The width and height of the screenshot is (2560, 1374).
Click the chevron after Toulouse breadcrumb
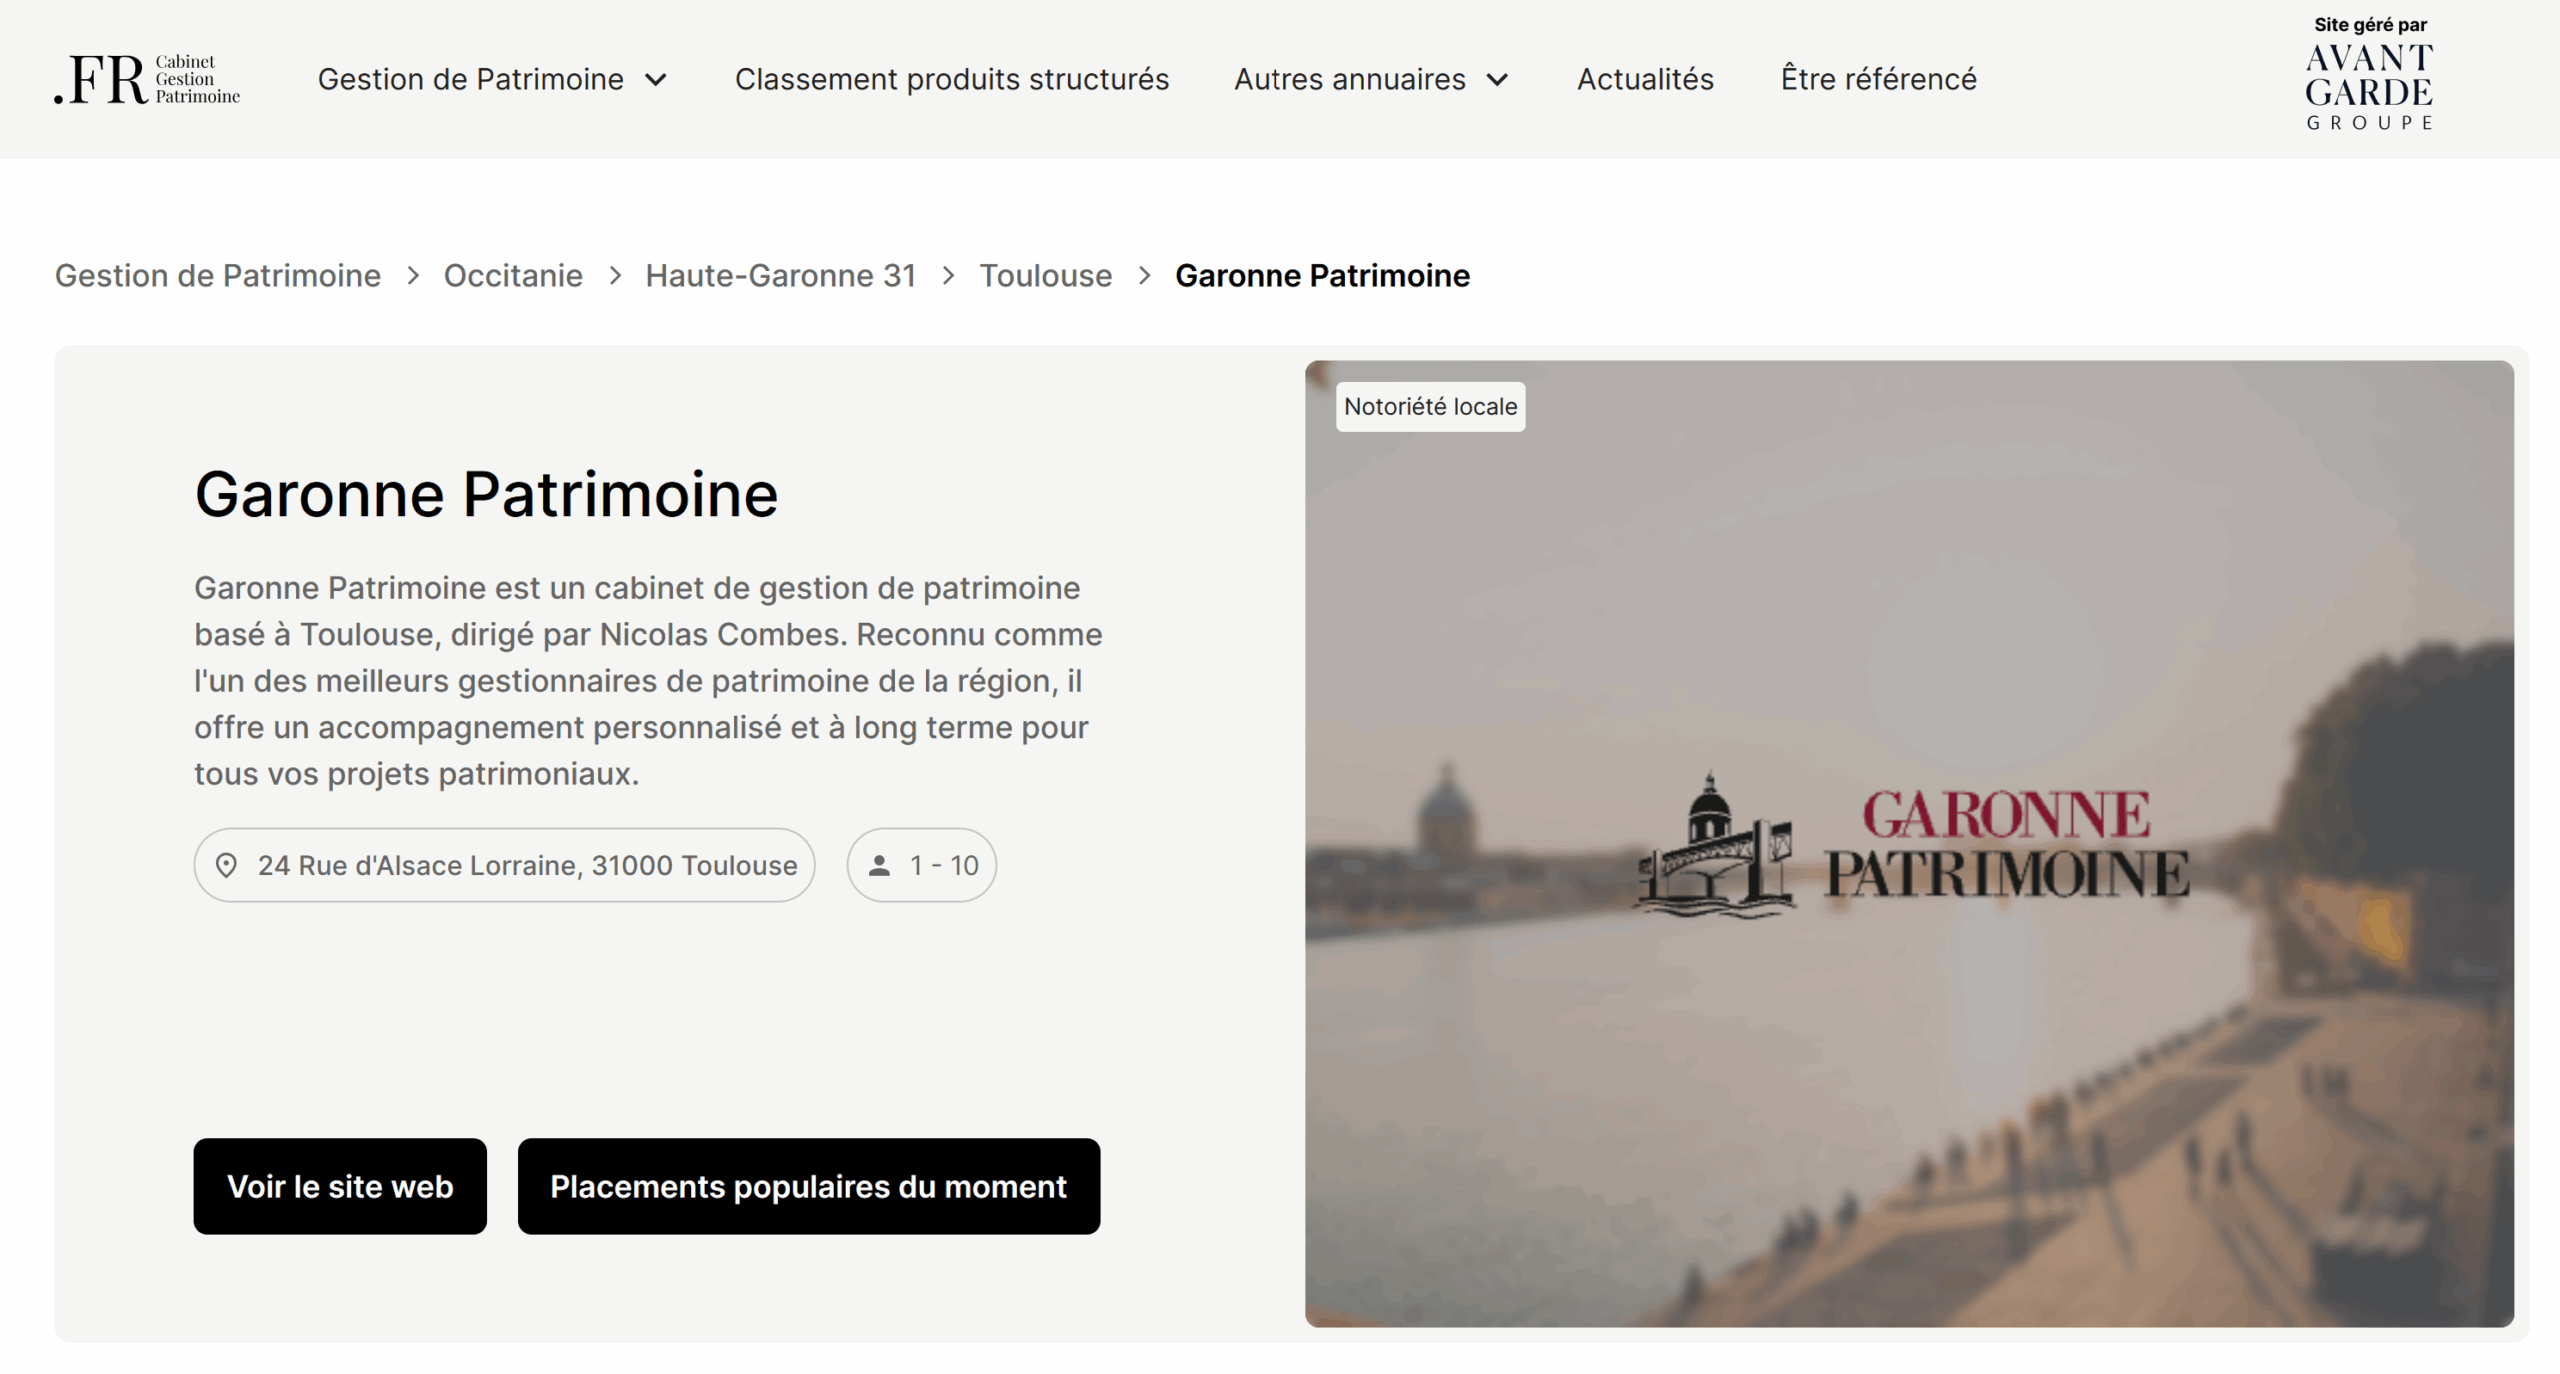[x=1145, y=276]
